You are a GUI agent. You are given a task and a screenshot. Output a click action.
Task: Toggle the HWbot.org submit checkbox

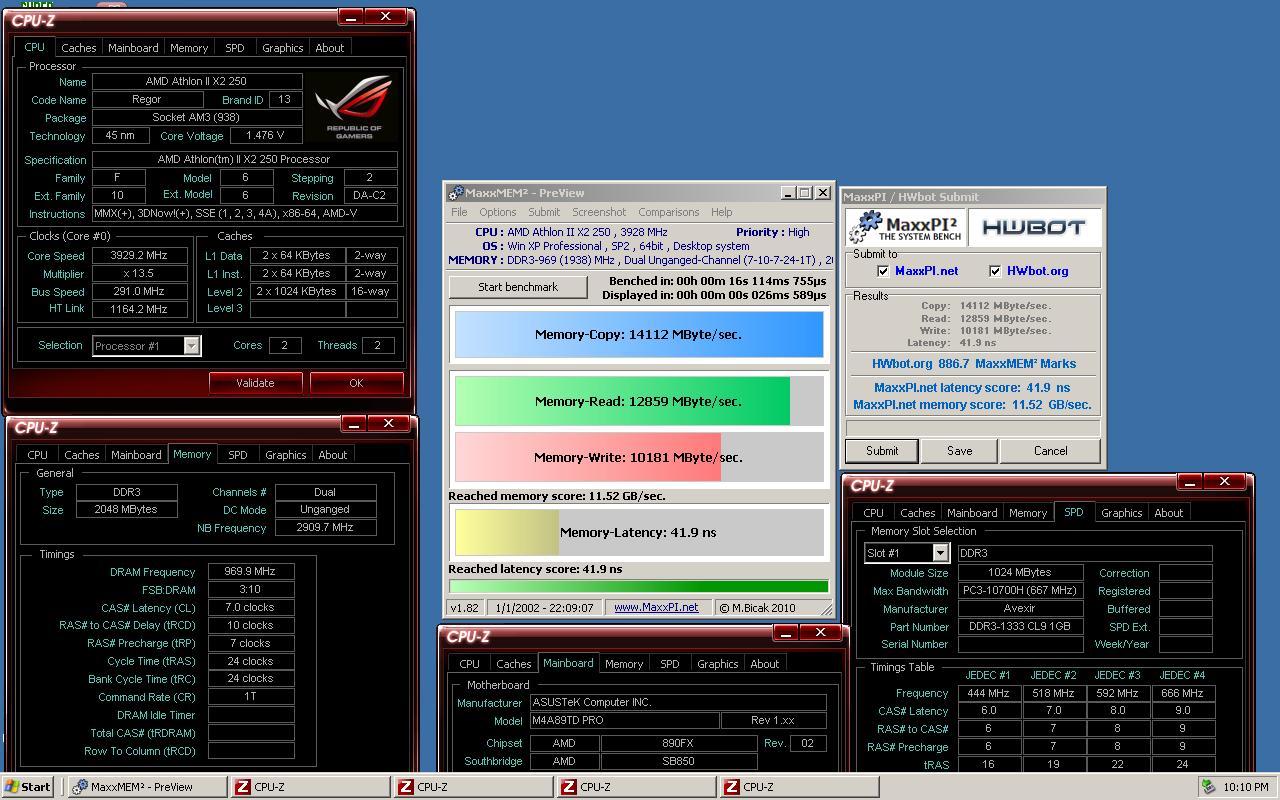[995, 271]
